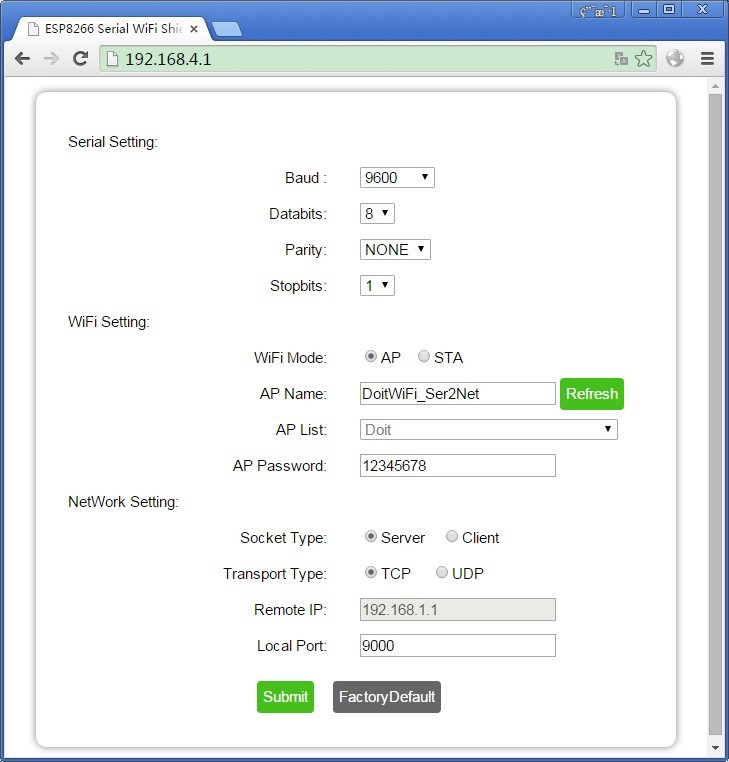Click the globe extension icon
The height and width of the screenshot is (762, 729).
(675, 59)
